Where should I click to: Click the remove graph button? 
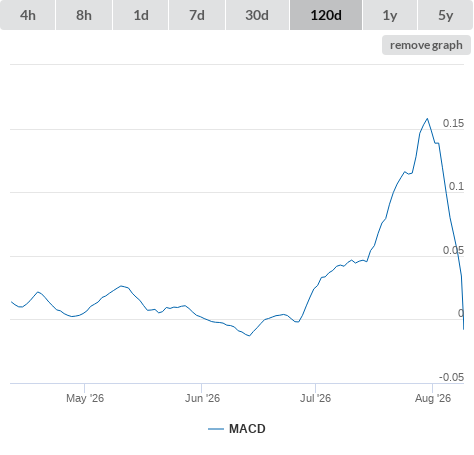pyautogui.click(x=426, y=45)
